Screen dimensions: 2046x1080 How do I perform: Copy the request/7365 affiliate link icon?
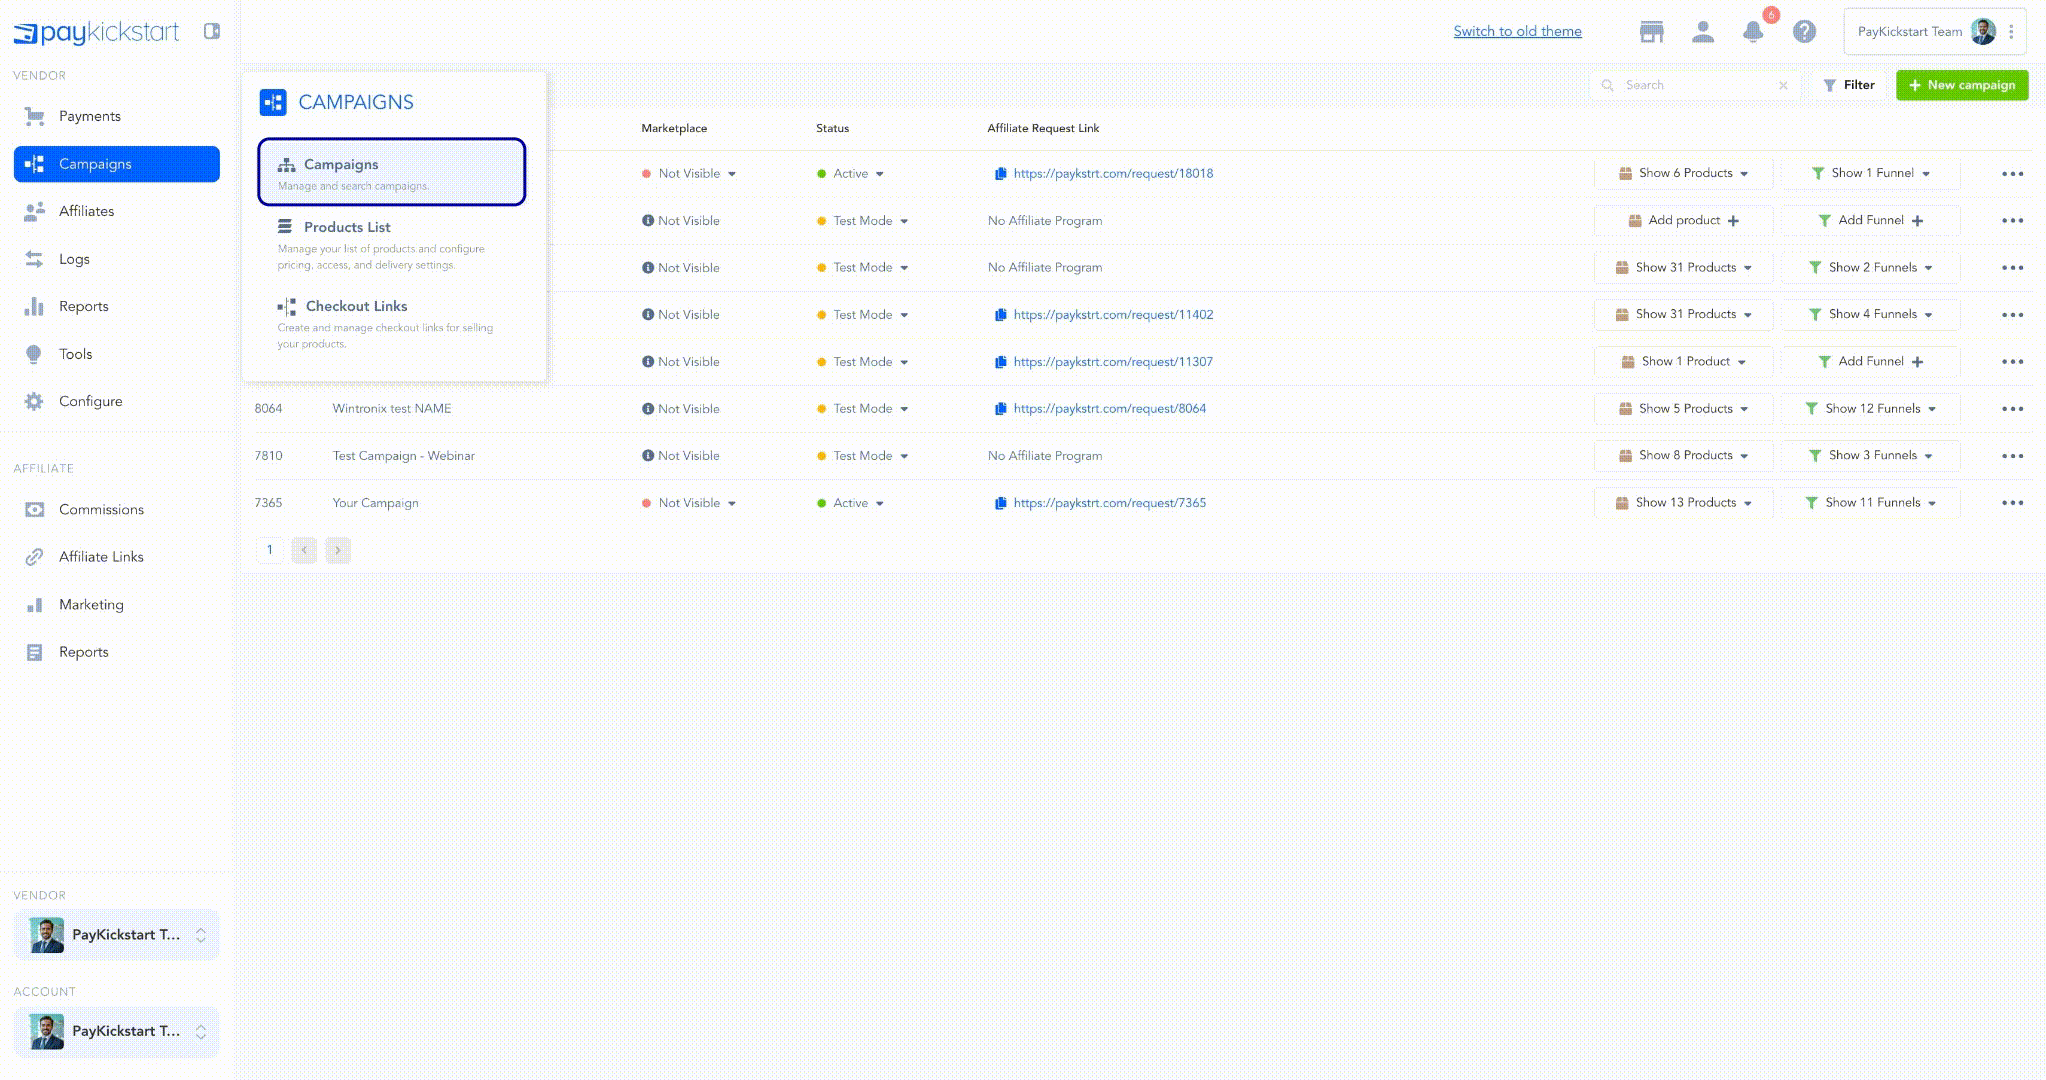click(x=1000, y=503)
